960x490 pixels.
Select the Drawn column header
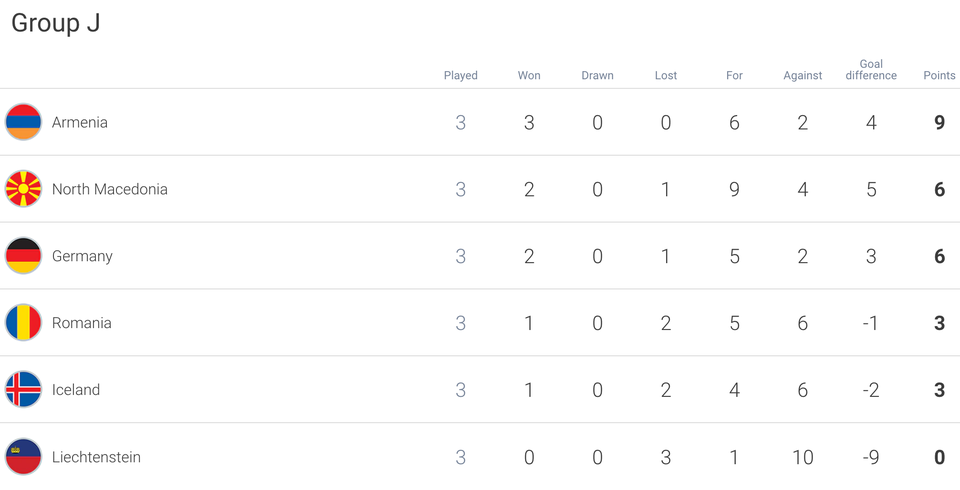[598, 75]
